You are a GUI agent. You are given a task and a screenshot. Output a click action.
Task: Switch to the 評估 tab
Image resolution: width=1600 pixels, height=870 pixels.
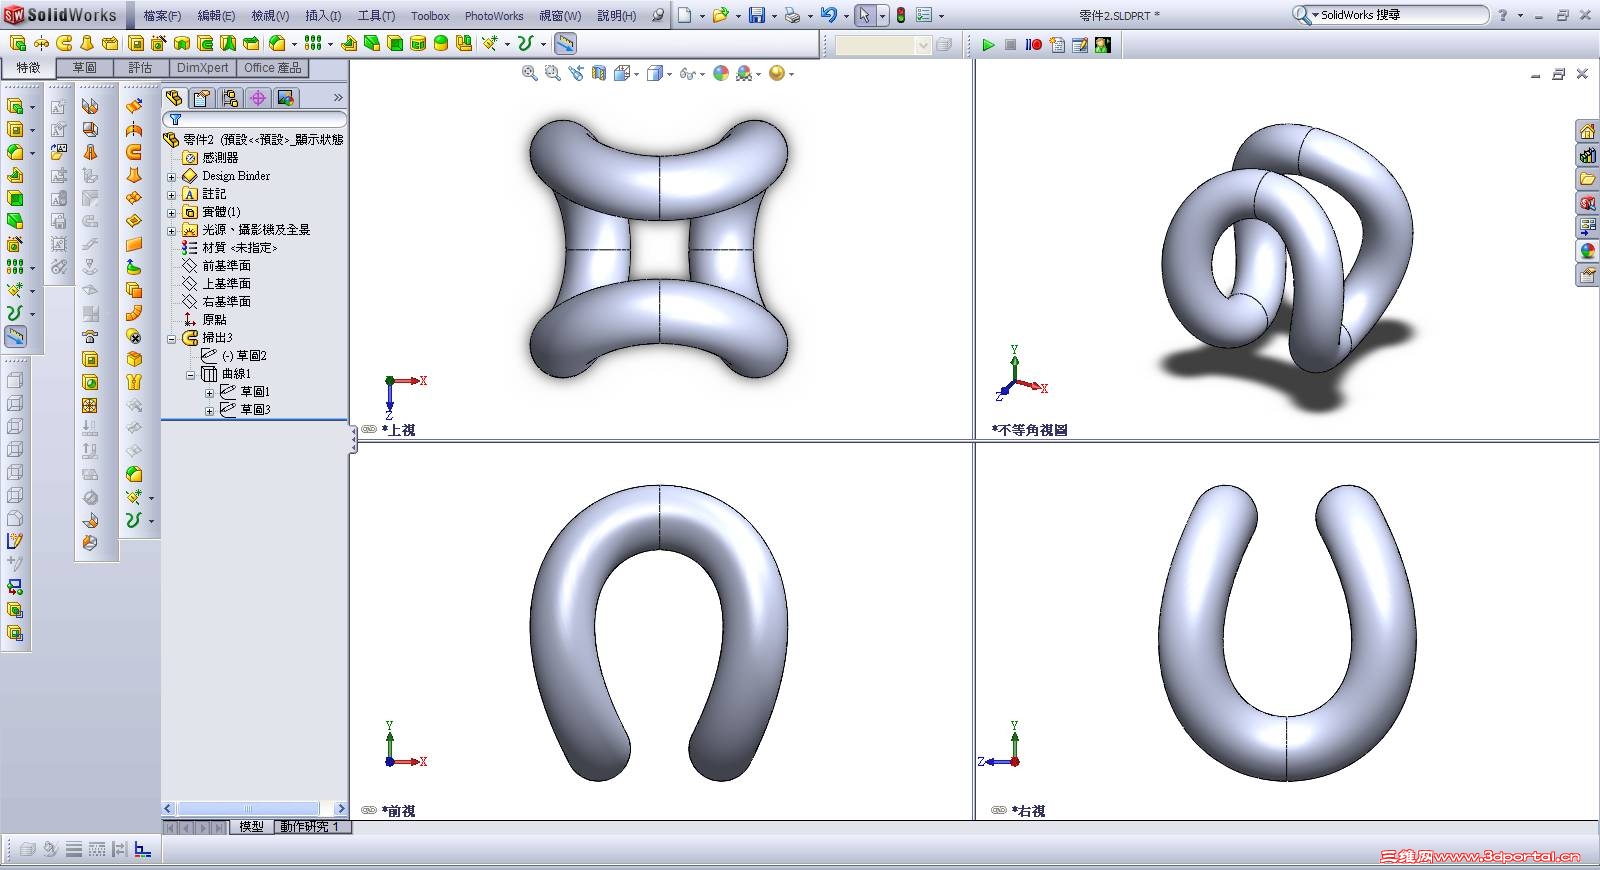(140, 68)
